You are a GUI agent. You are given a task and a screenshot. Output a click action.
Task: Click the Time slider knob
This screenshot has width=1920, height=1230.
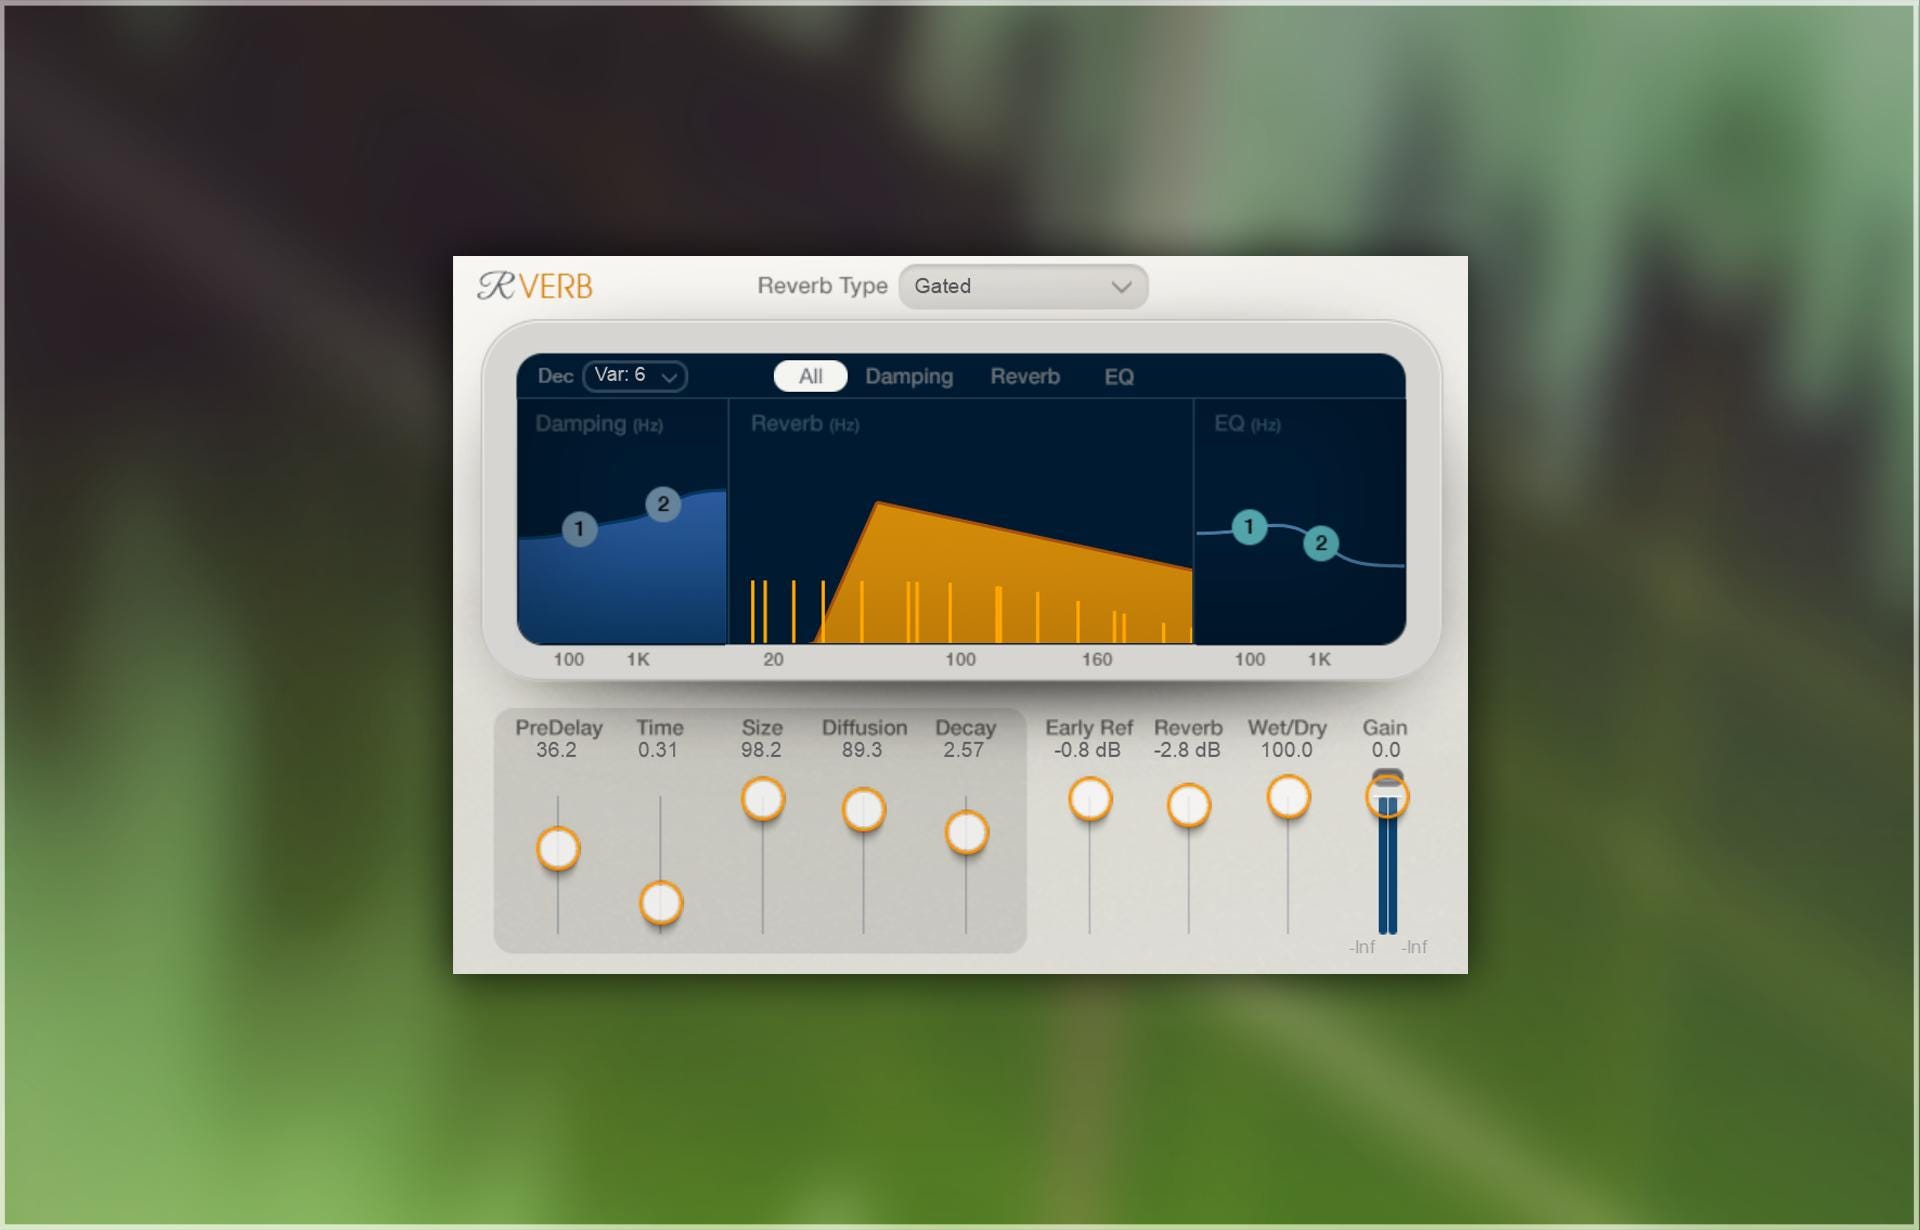pos(660,903)
